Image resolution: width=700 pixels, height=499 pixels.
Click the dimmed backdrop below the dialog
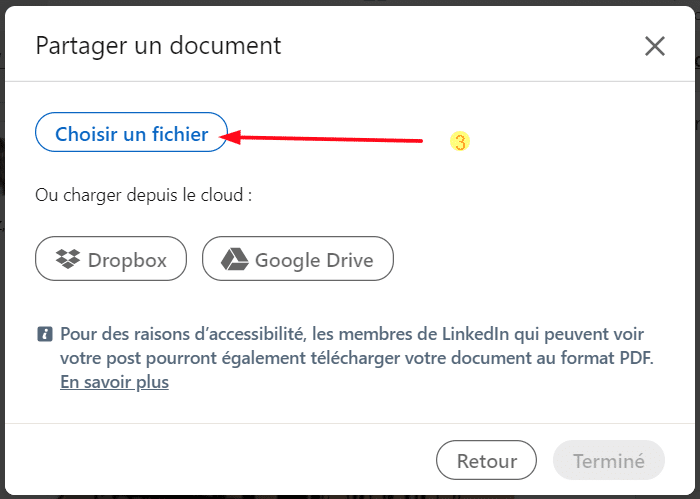tap(350, 497)
